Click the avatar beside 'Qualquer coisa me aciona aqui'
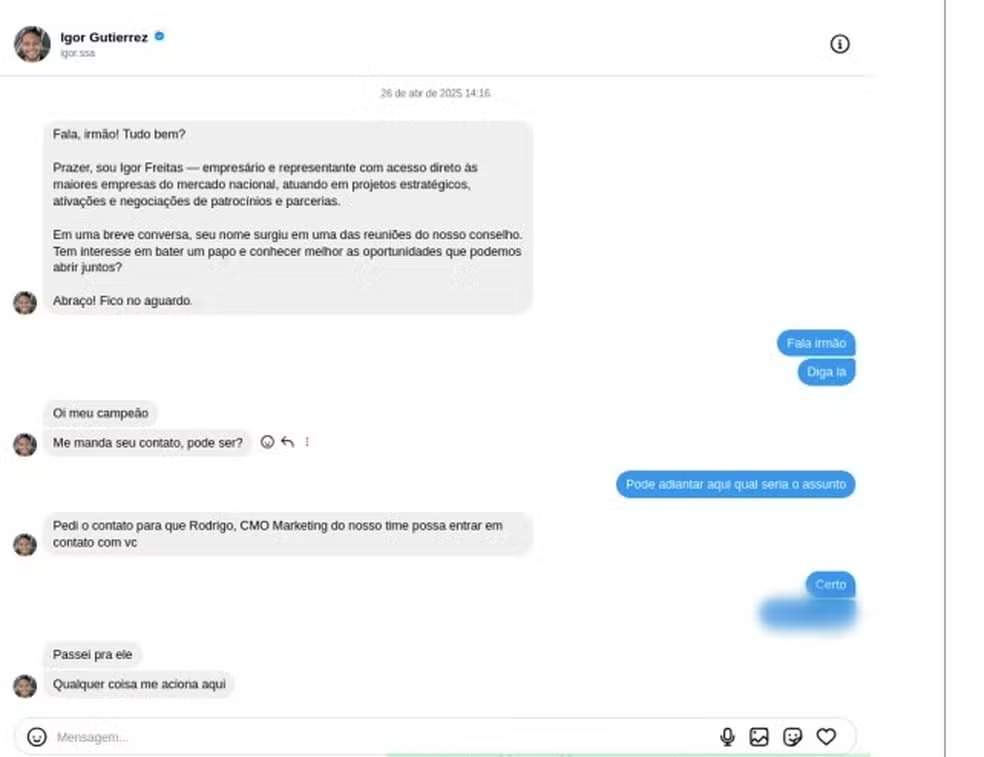This screenshot has height=757, width=984. click(x=25, y=686)
